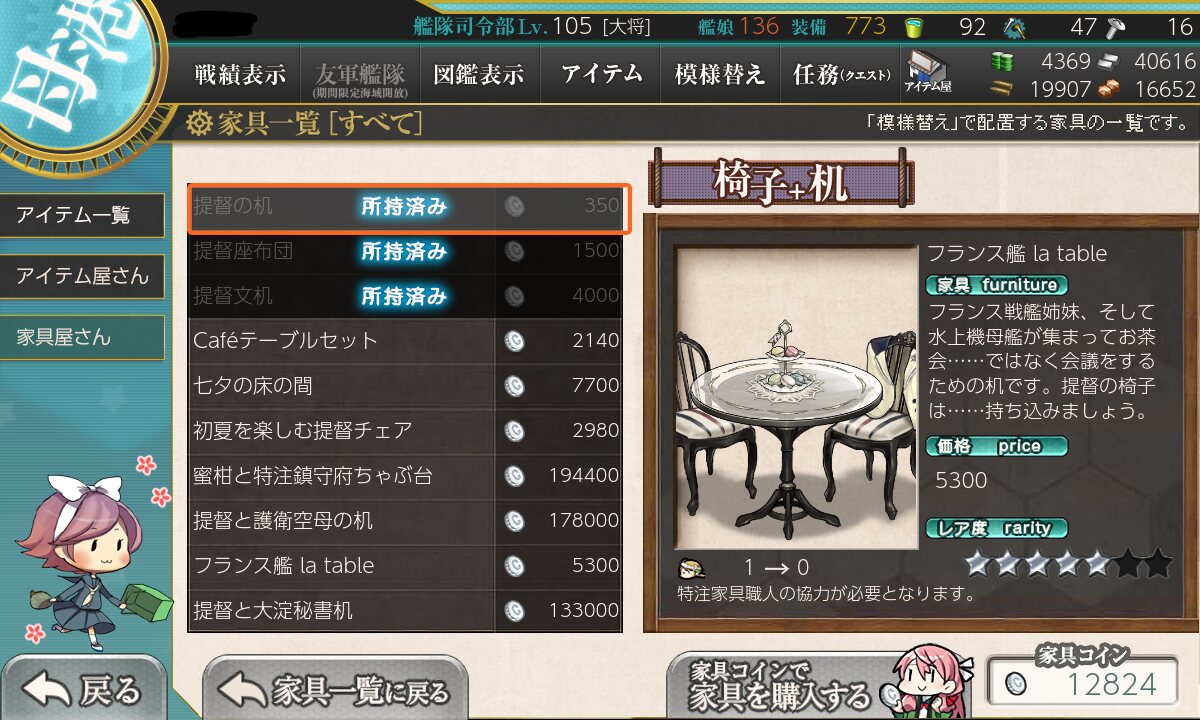Screen dimensions: 1200x720
Task: Open 図鑑表示 in the top menu
Action: click(478, 74)
